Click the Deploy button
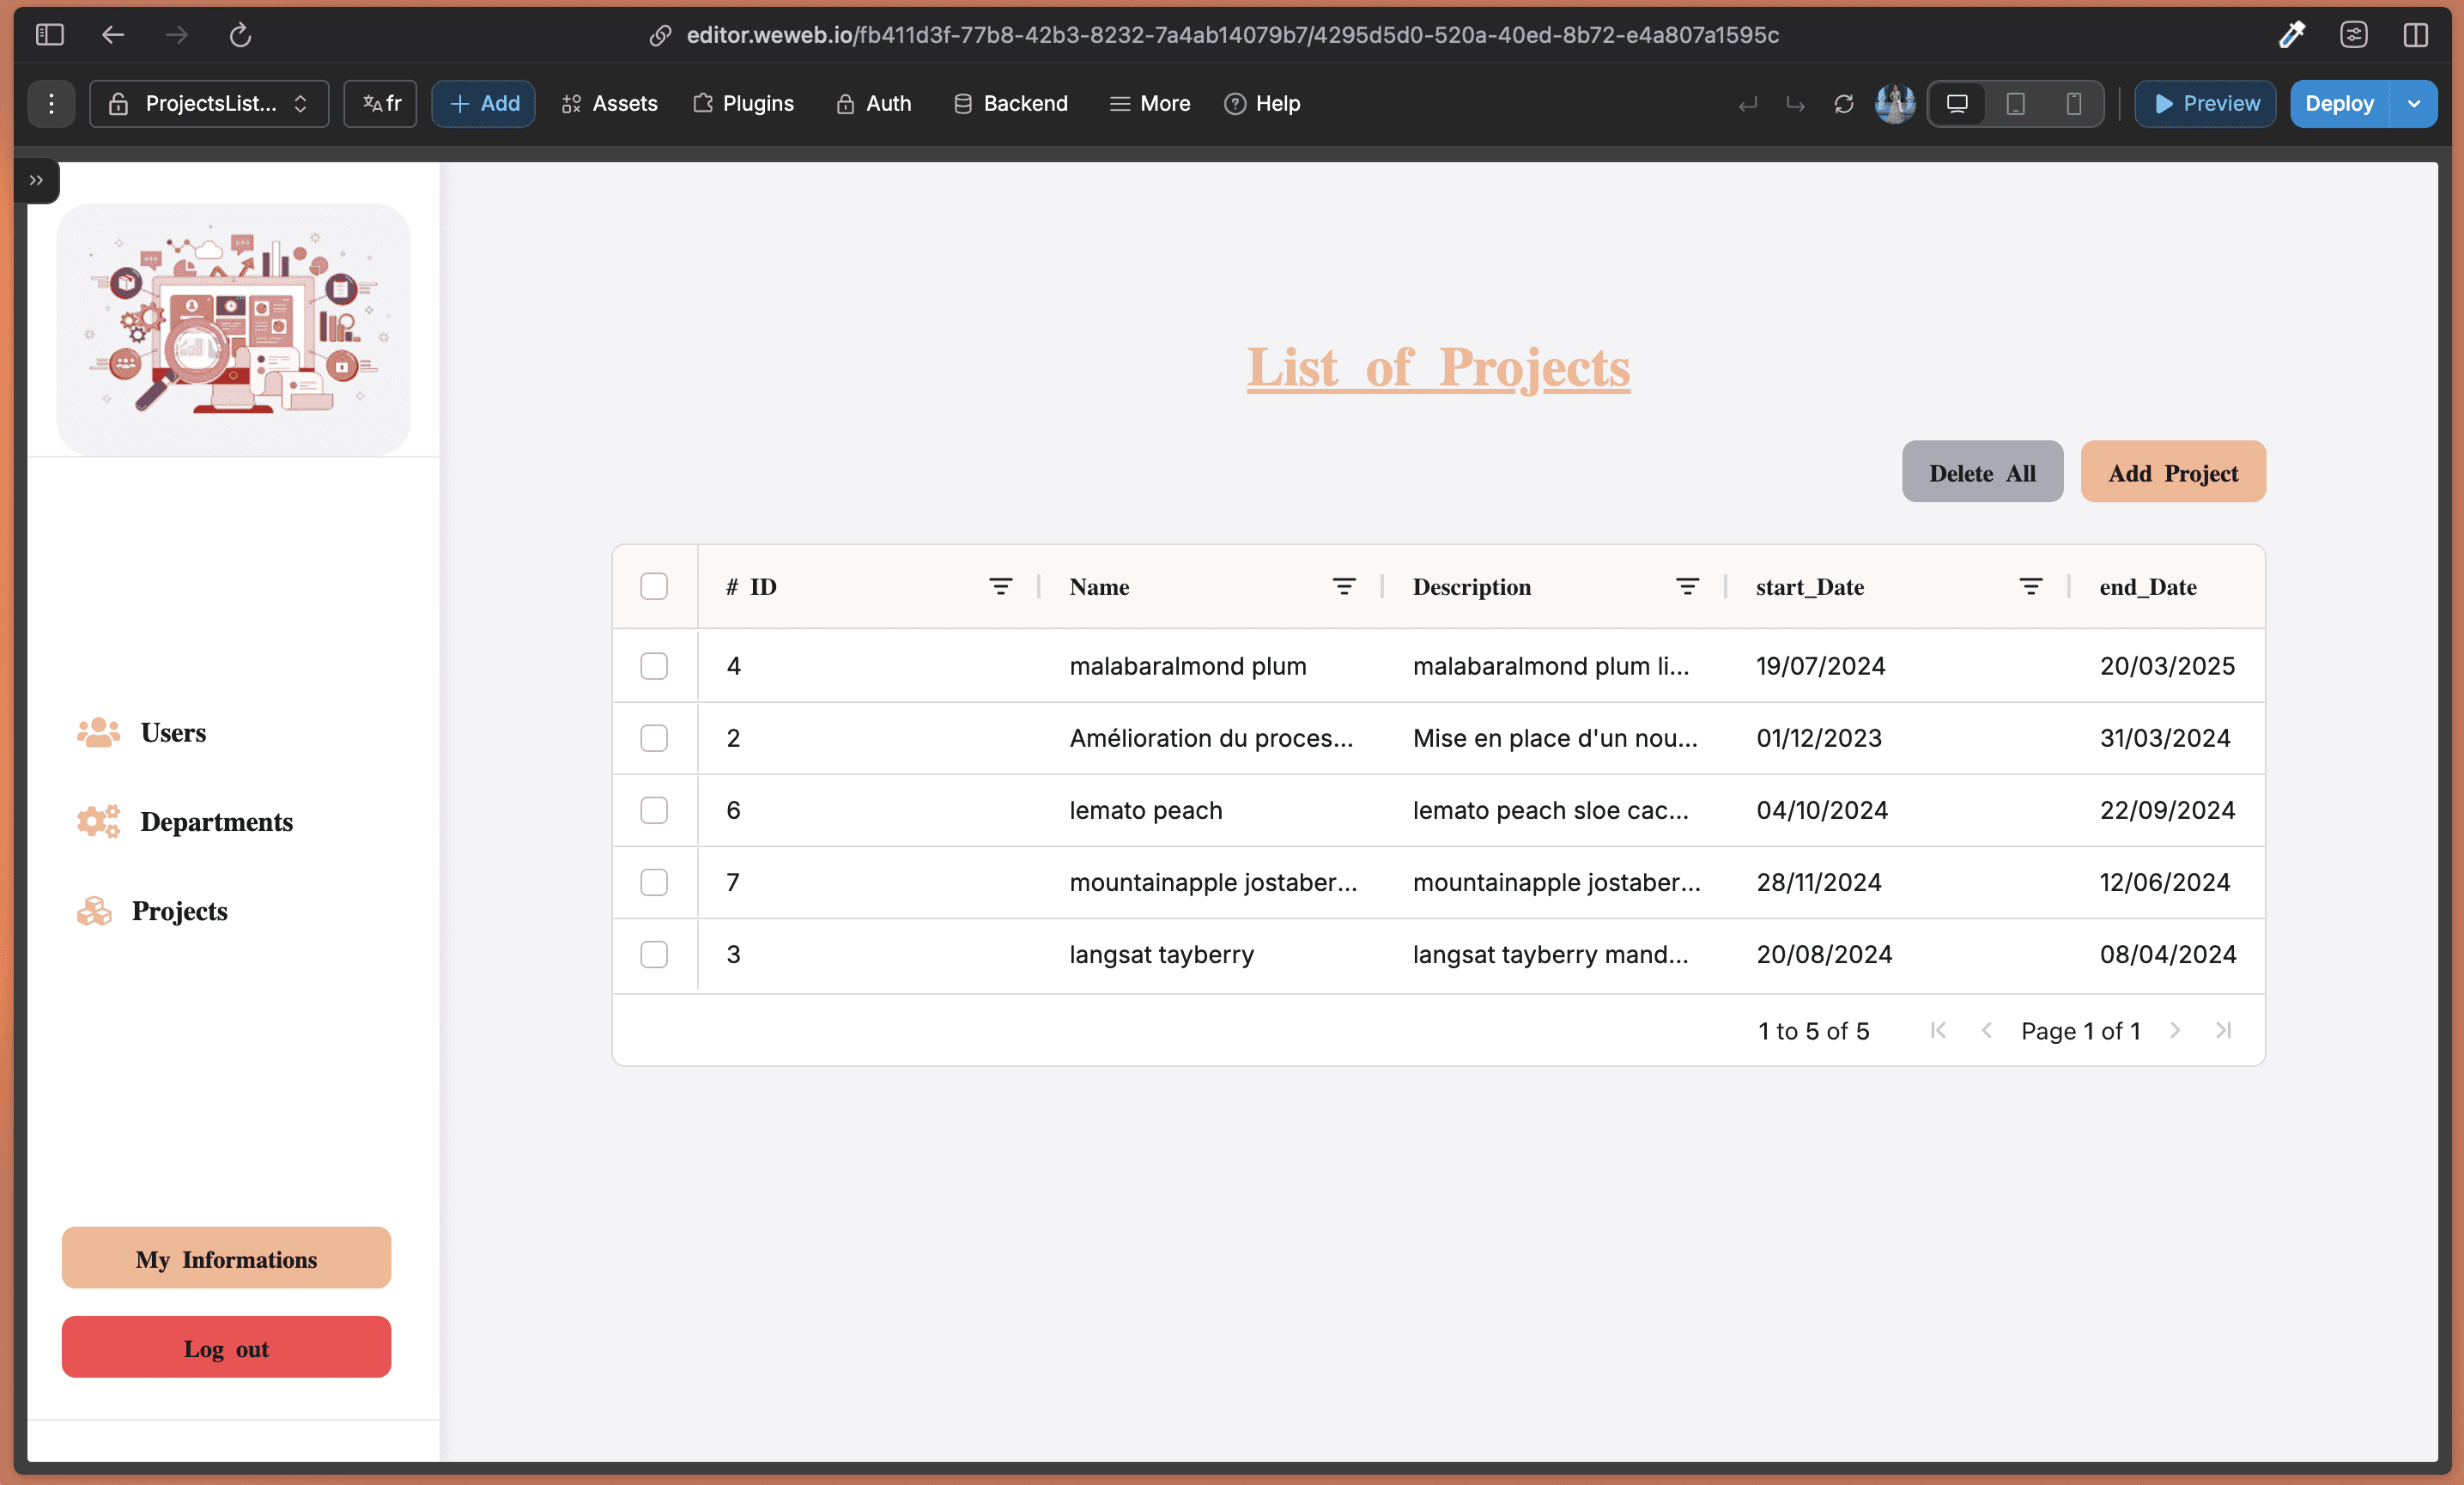Image resolution: width=2464 pixels, height=1485 pixels. tap(2339, 103)
